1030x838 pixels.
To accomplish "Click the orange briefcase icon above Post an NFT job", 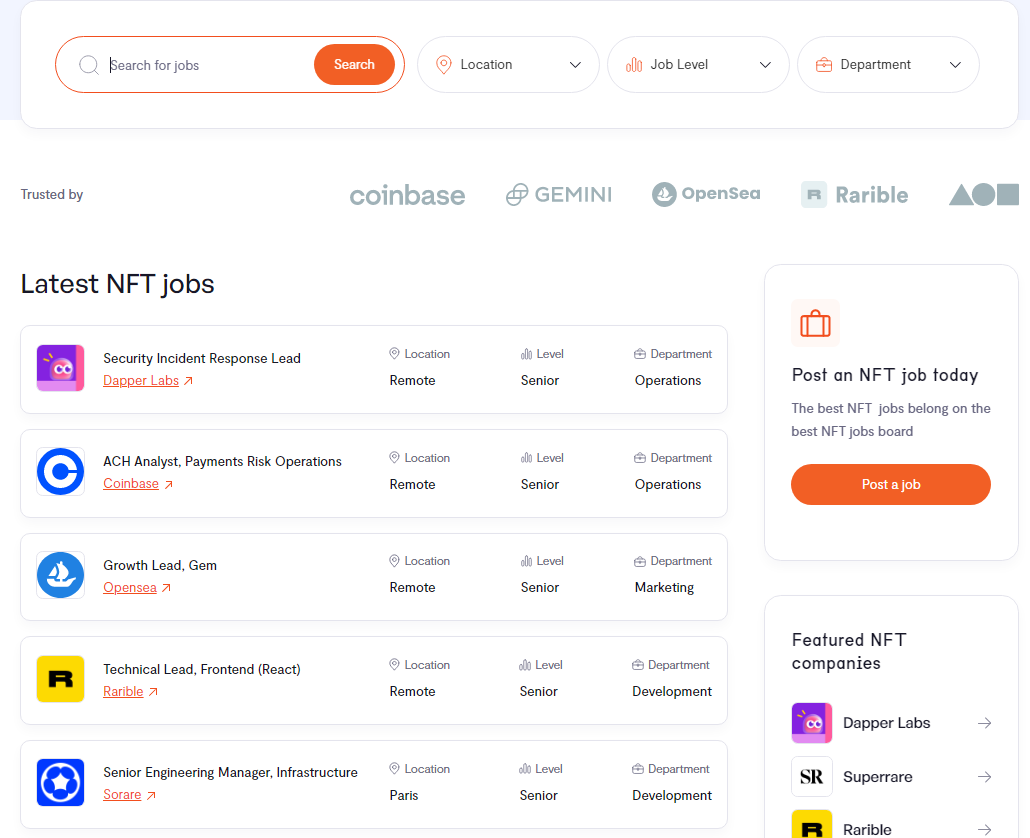I will [x=815, y=323].
